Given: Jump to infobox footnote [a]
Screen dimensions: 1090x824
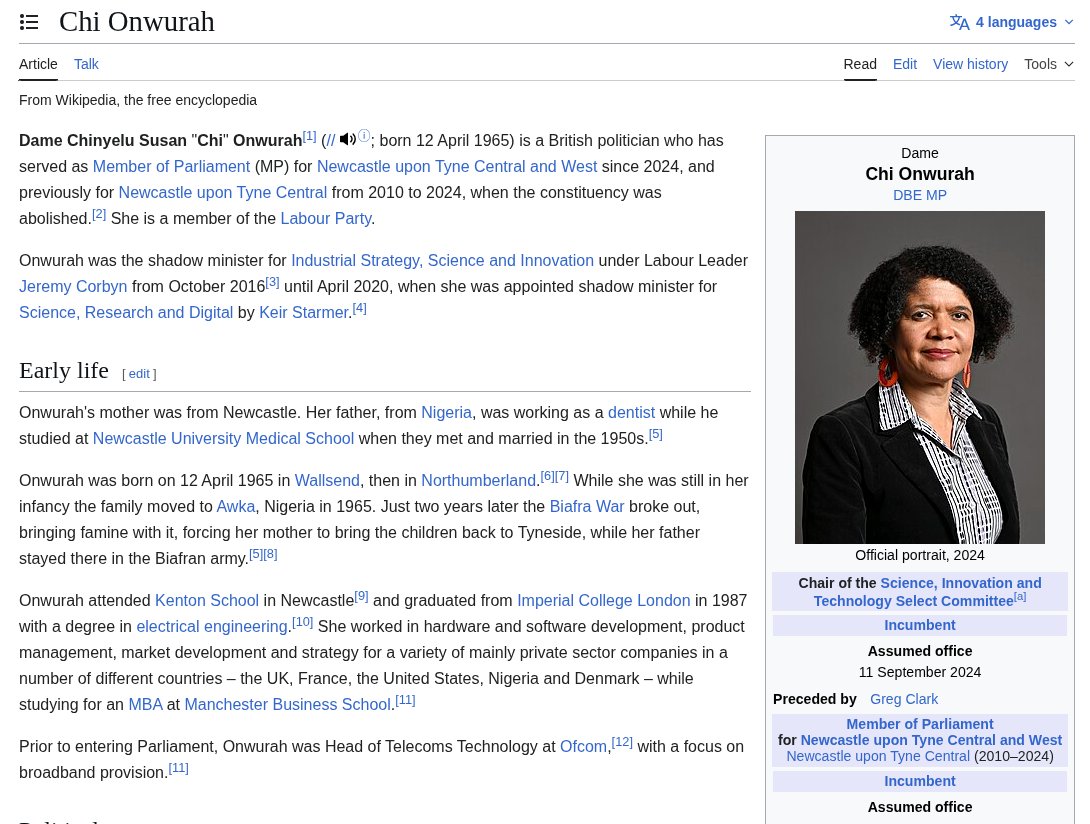Looking at the screenshot, I should click(x=1020, y=597).
